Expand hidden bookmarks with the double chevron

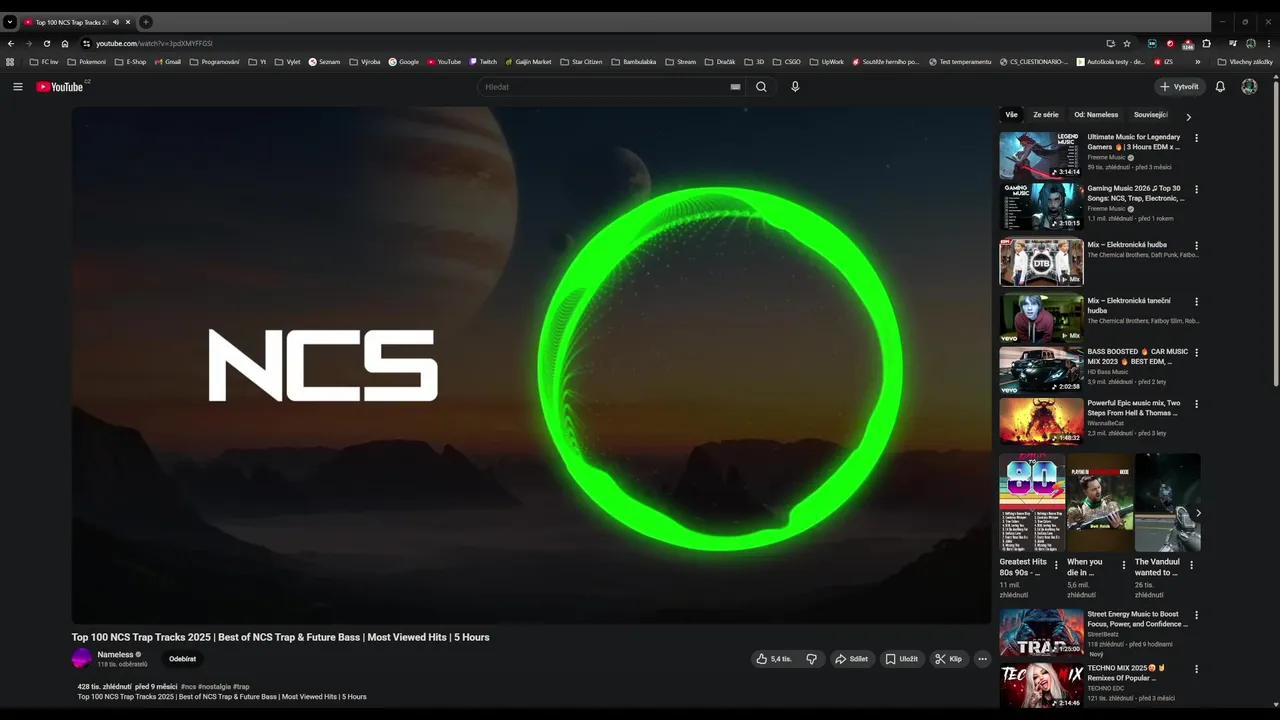1198,62
